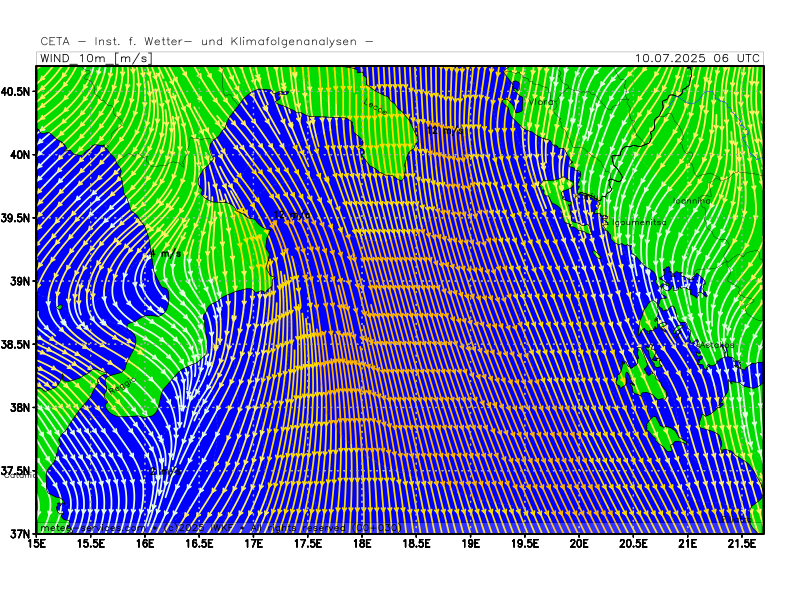The width and height of the screenshot is (800, 600).
Task: Click the Reggio city label
Action: (x=122, y=385)
